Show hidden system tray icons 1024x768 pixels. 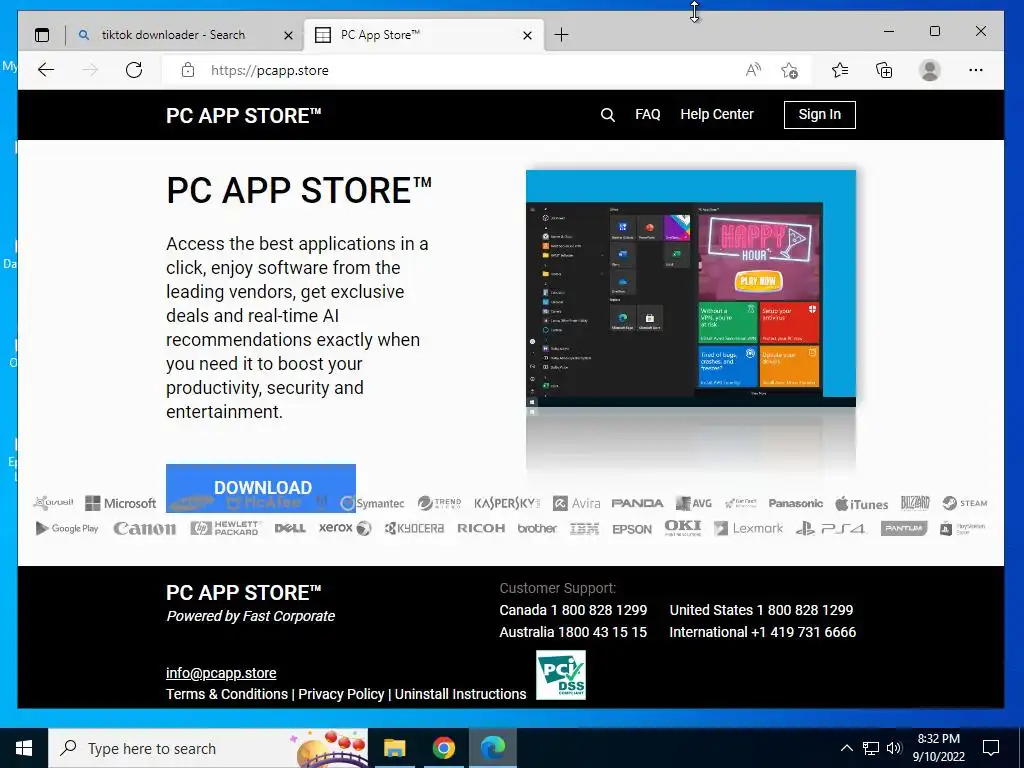(846, 748)
